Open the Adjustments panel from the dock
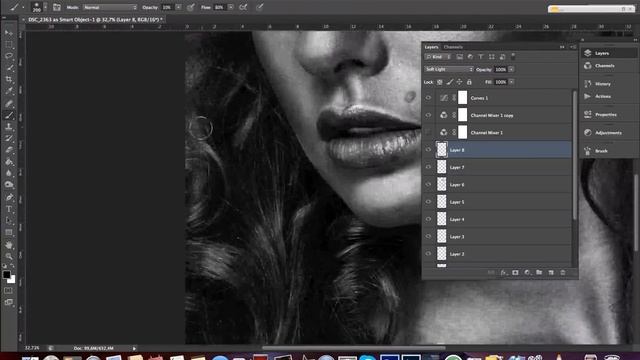This screenshot has width=640, height=360. [x=609, y=133]
